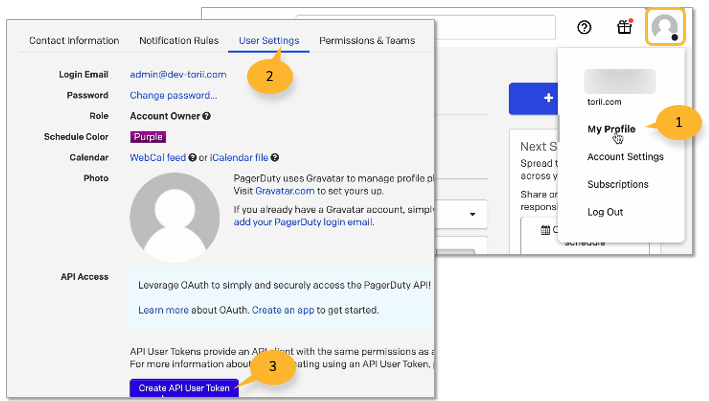Click the help icon after iCalendar file

click(x=274, y=158)
